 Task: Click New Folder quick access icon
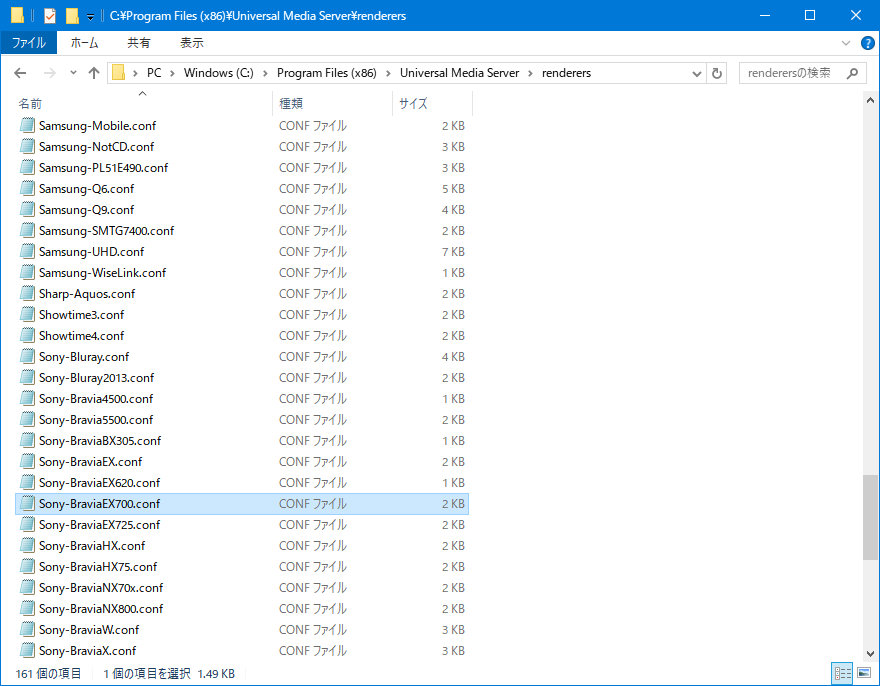(x=72, y=15)
